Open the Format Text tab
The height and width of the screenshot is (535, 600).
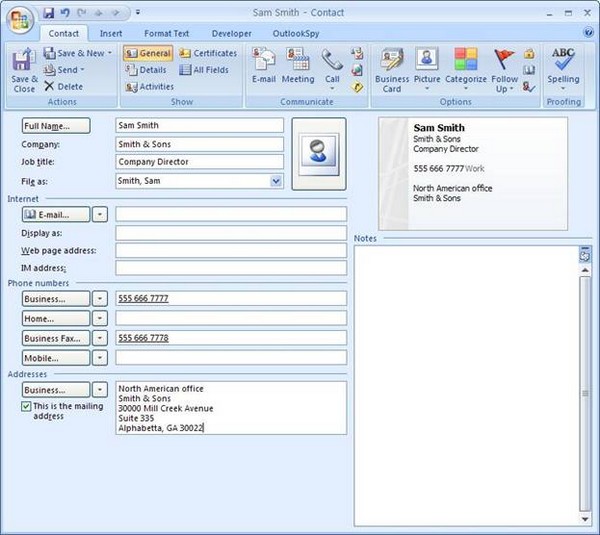[166, 34]
